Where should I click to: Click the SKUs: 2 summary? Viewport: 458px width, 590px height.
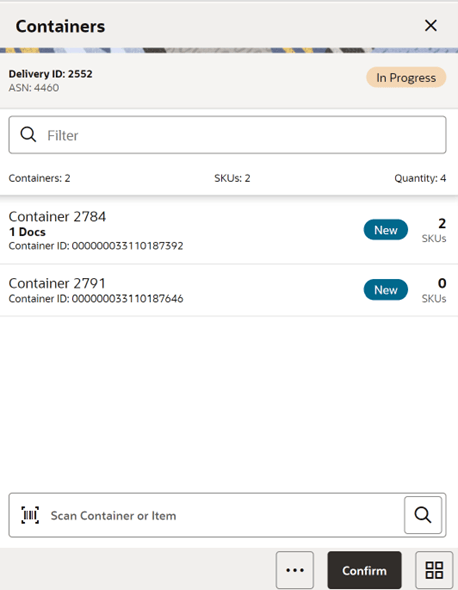[x=232, y=178]
